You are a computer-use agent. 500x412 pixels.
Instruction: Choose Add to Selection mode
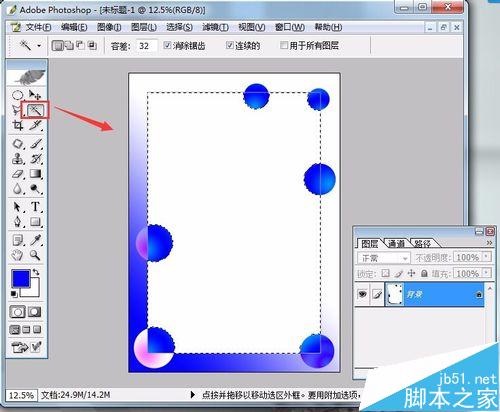(x=69, y=45)
